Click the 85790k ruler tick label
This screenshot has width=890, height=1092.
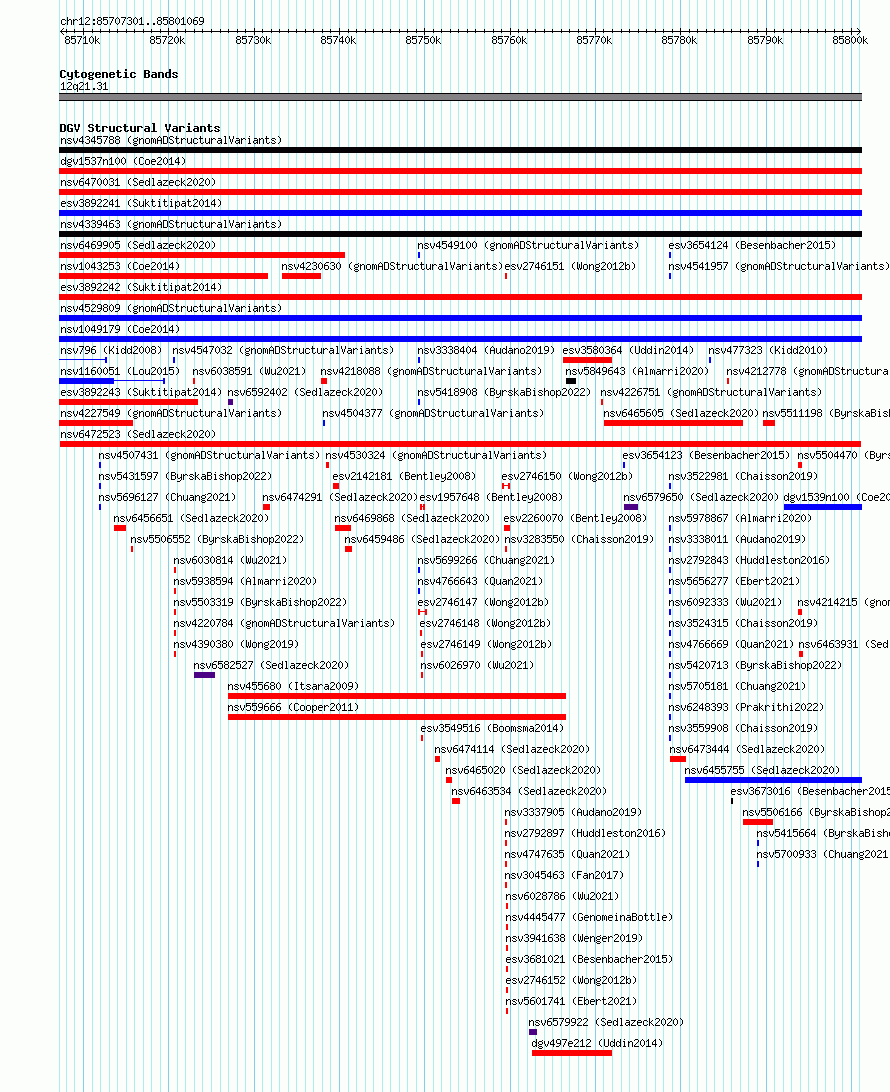765,40
